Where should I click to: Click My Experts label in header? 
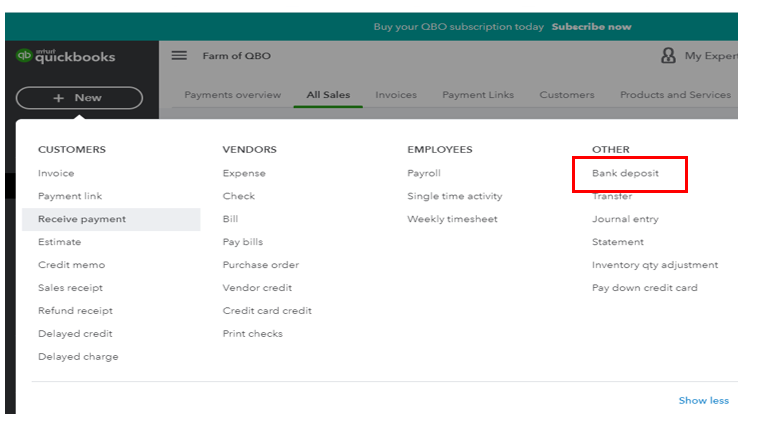[x=711, y=56]
